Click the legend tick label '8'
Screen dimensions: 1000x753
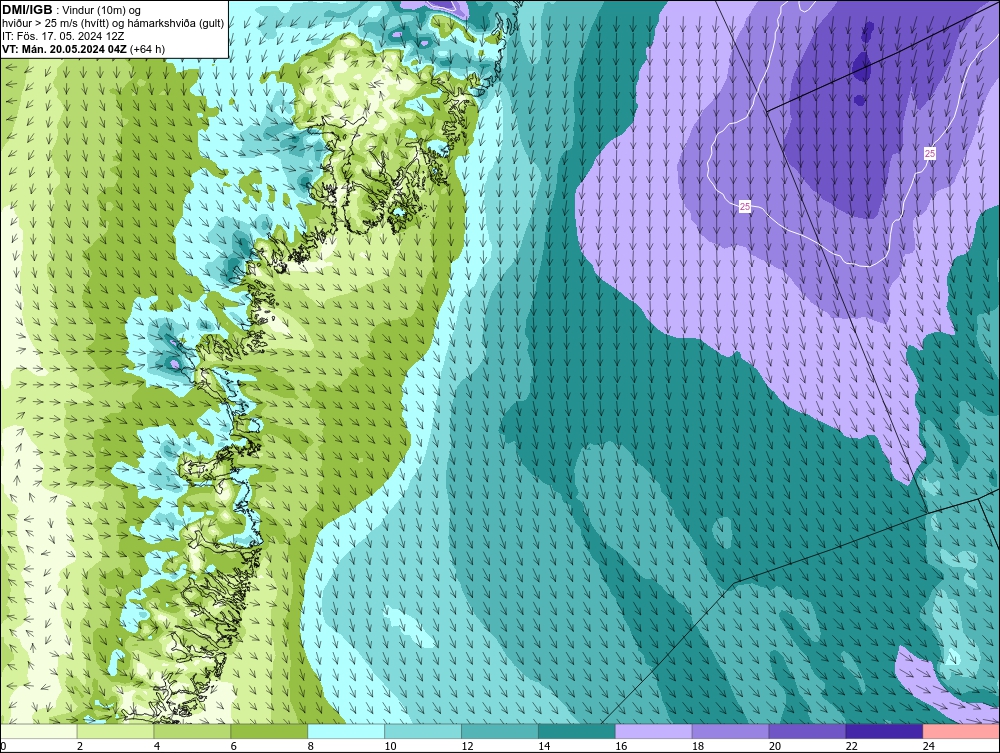pos(311,746)
